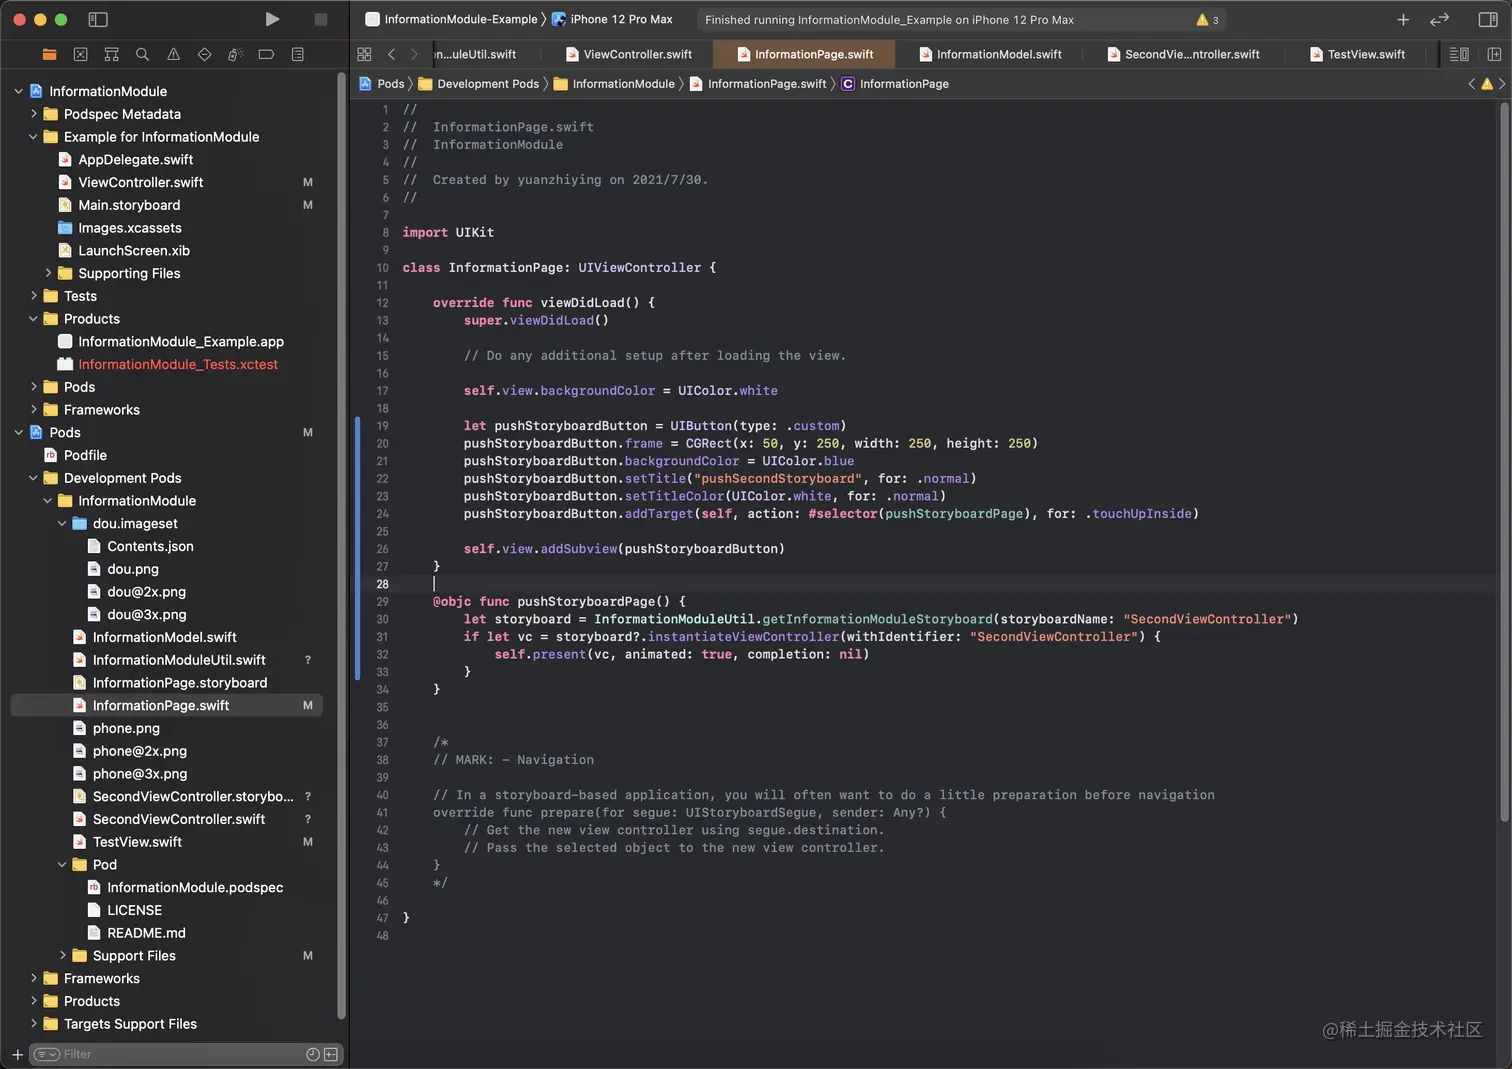Screen dimensions: 1512x1069
Task: Select the Podfile in Pods project
Action: point(85,455)
